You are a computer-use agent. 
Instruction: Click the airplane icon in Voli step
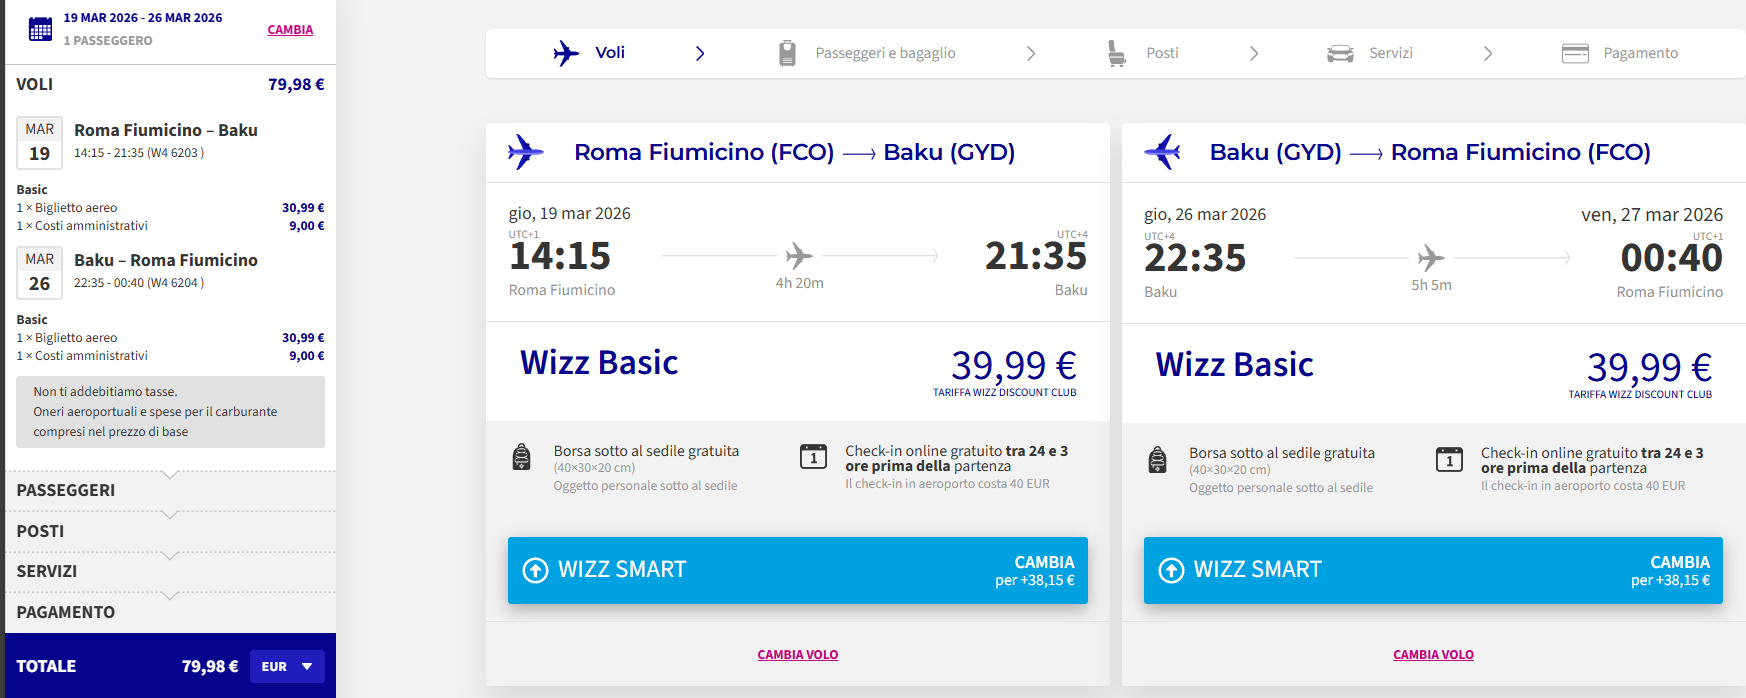coord(566,53)
